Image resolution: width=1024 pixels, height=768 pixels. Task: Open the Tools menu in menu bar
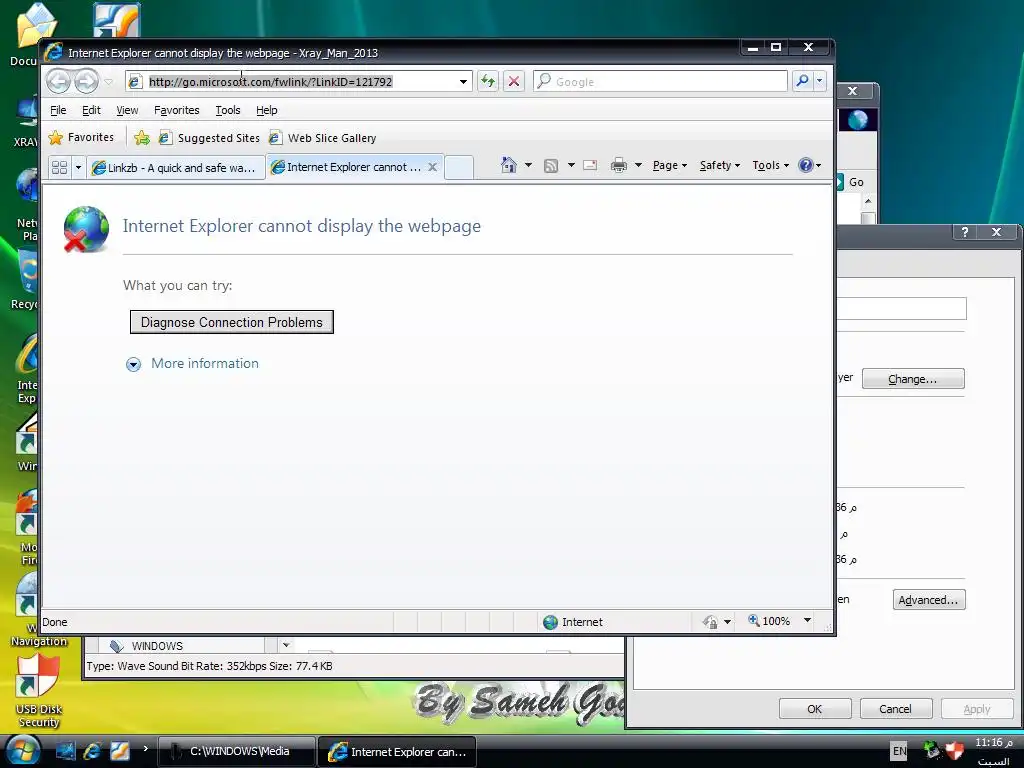[x=228, y=110]
